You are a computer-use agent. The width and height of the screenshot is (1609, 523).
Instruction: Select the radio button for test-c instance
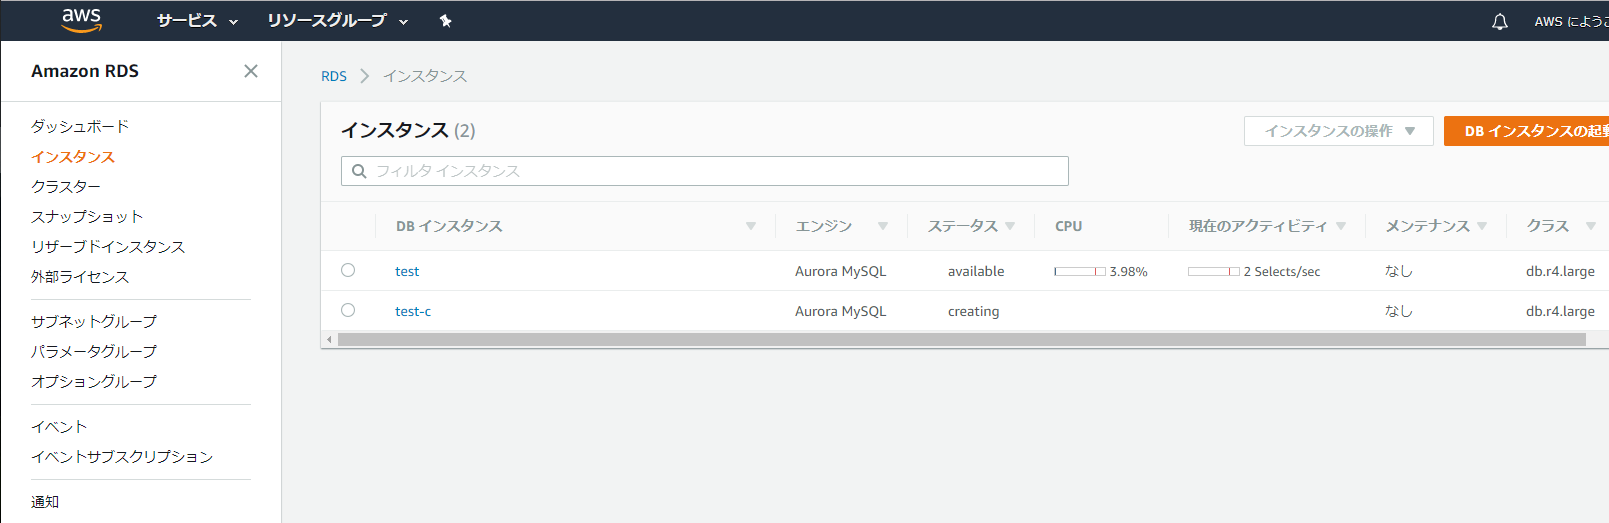click(348, 310)
